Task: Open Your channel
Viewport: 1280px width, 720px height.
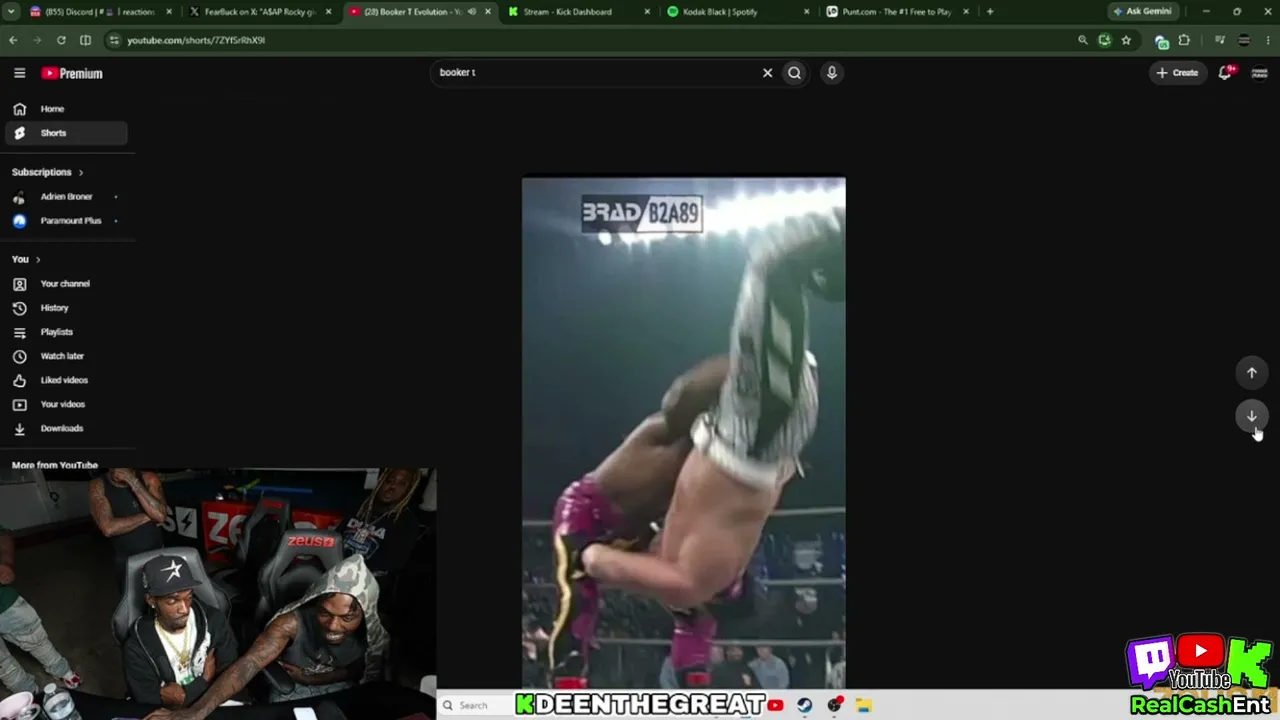Action: [x=66, y=284]
